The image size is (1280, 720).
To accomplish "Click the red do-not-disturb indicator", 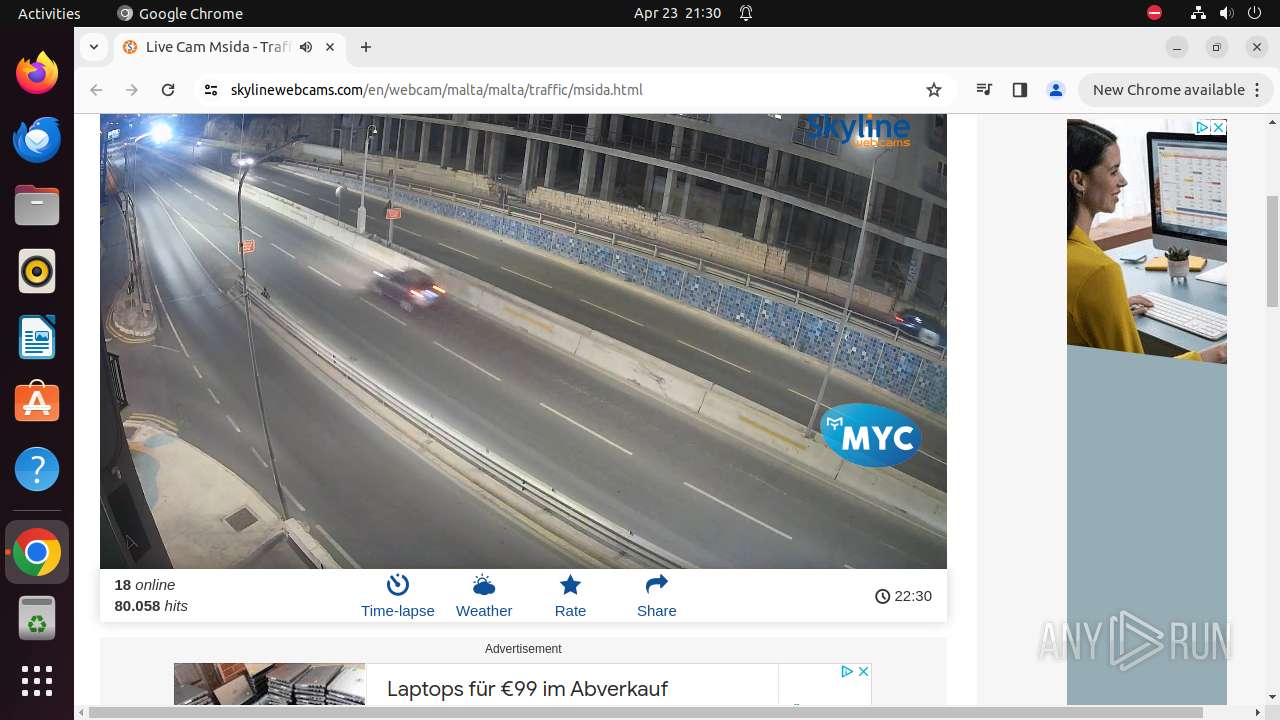I will click(x=1154, y=13).
